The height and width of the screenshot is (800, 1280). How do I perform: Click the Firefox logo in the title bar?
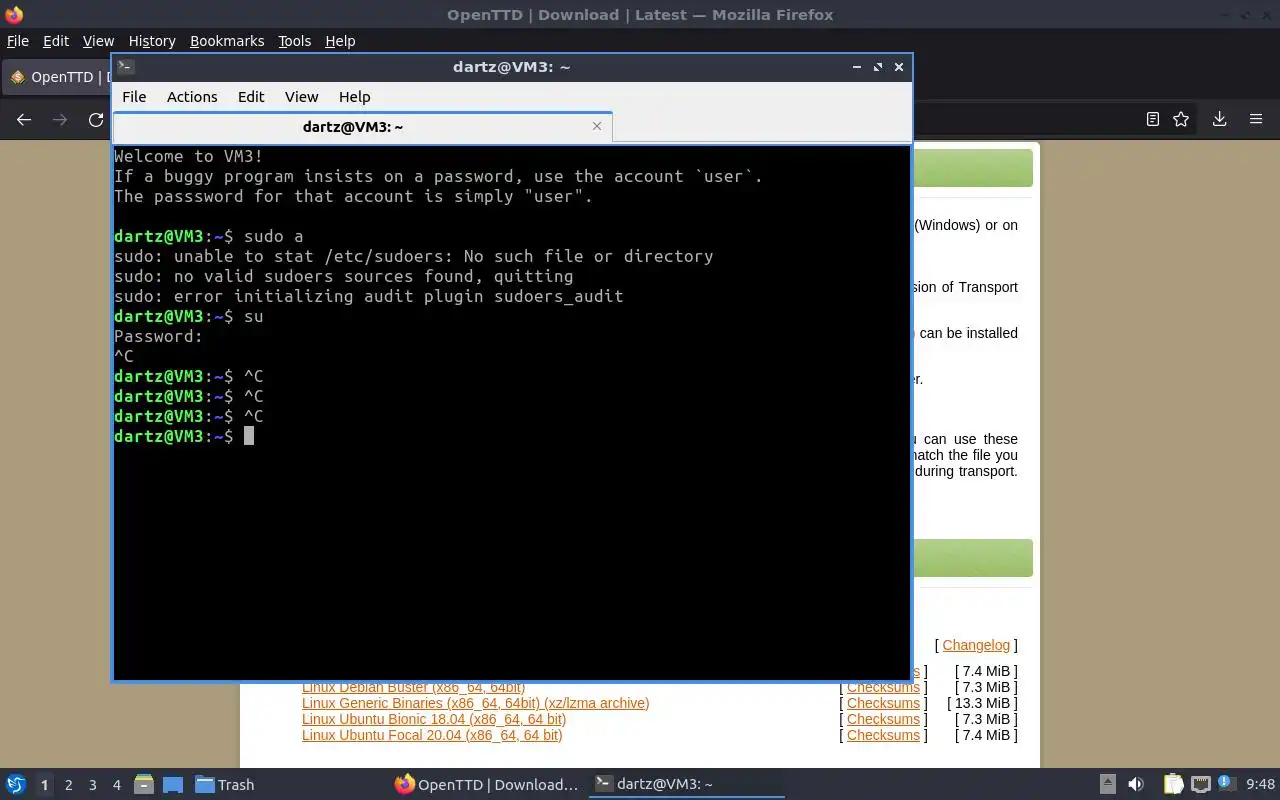pos(14,14)
